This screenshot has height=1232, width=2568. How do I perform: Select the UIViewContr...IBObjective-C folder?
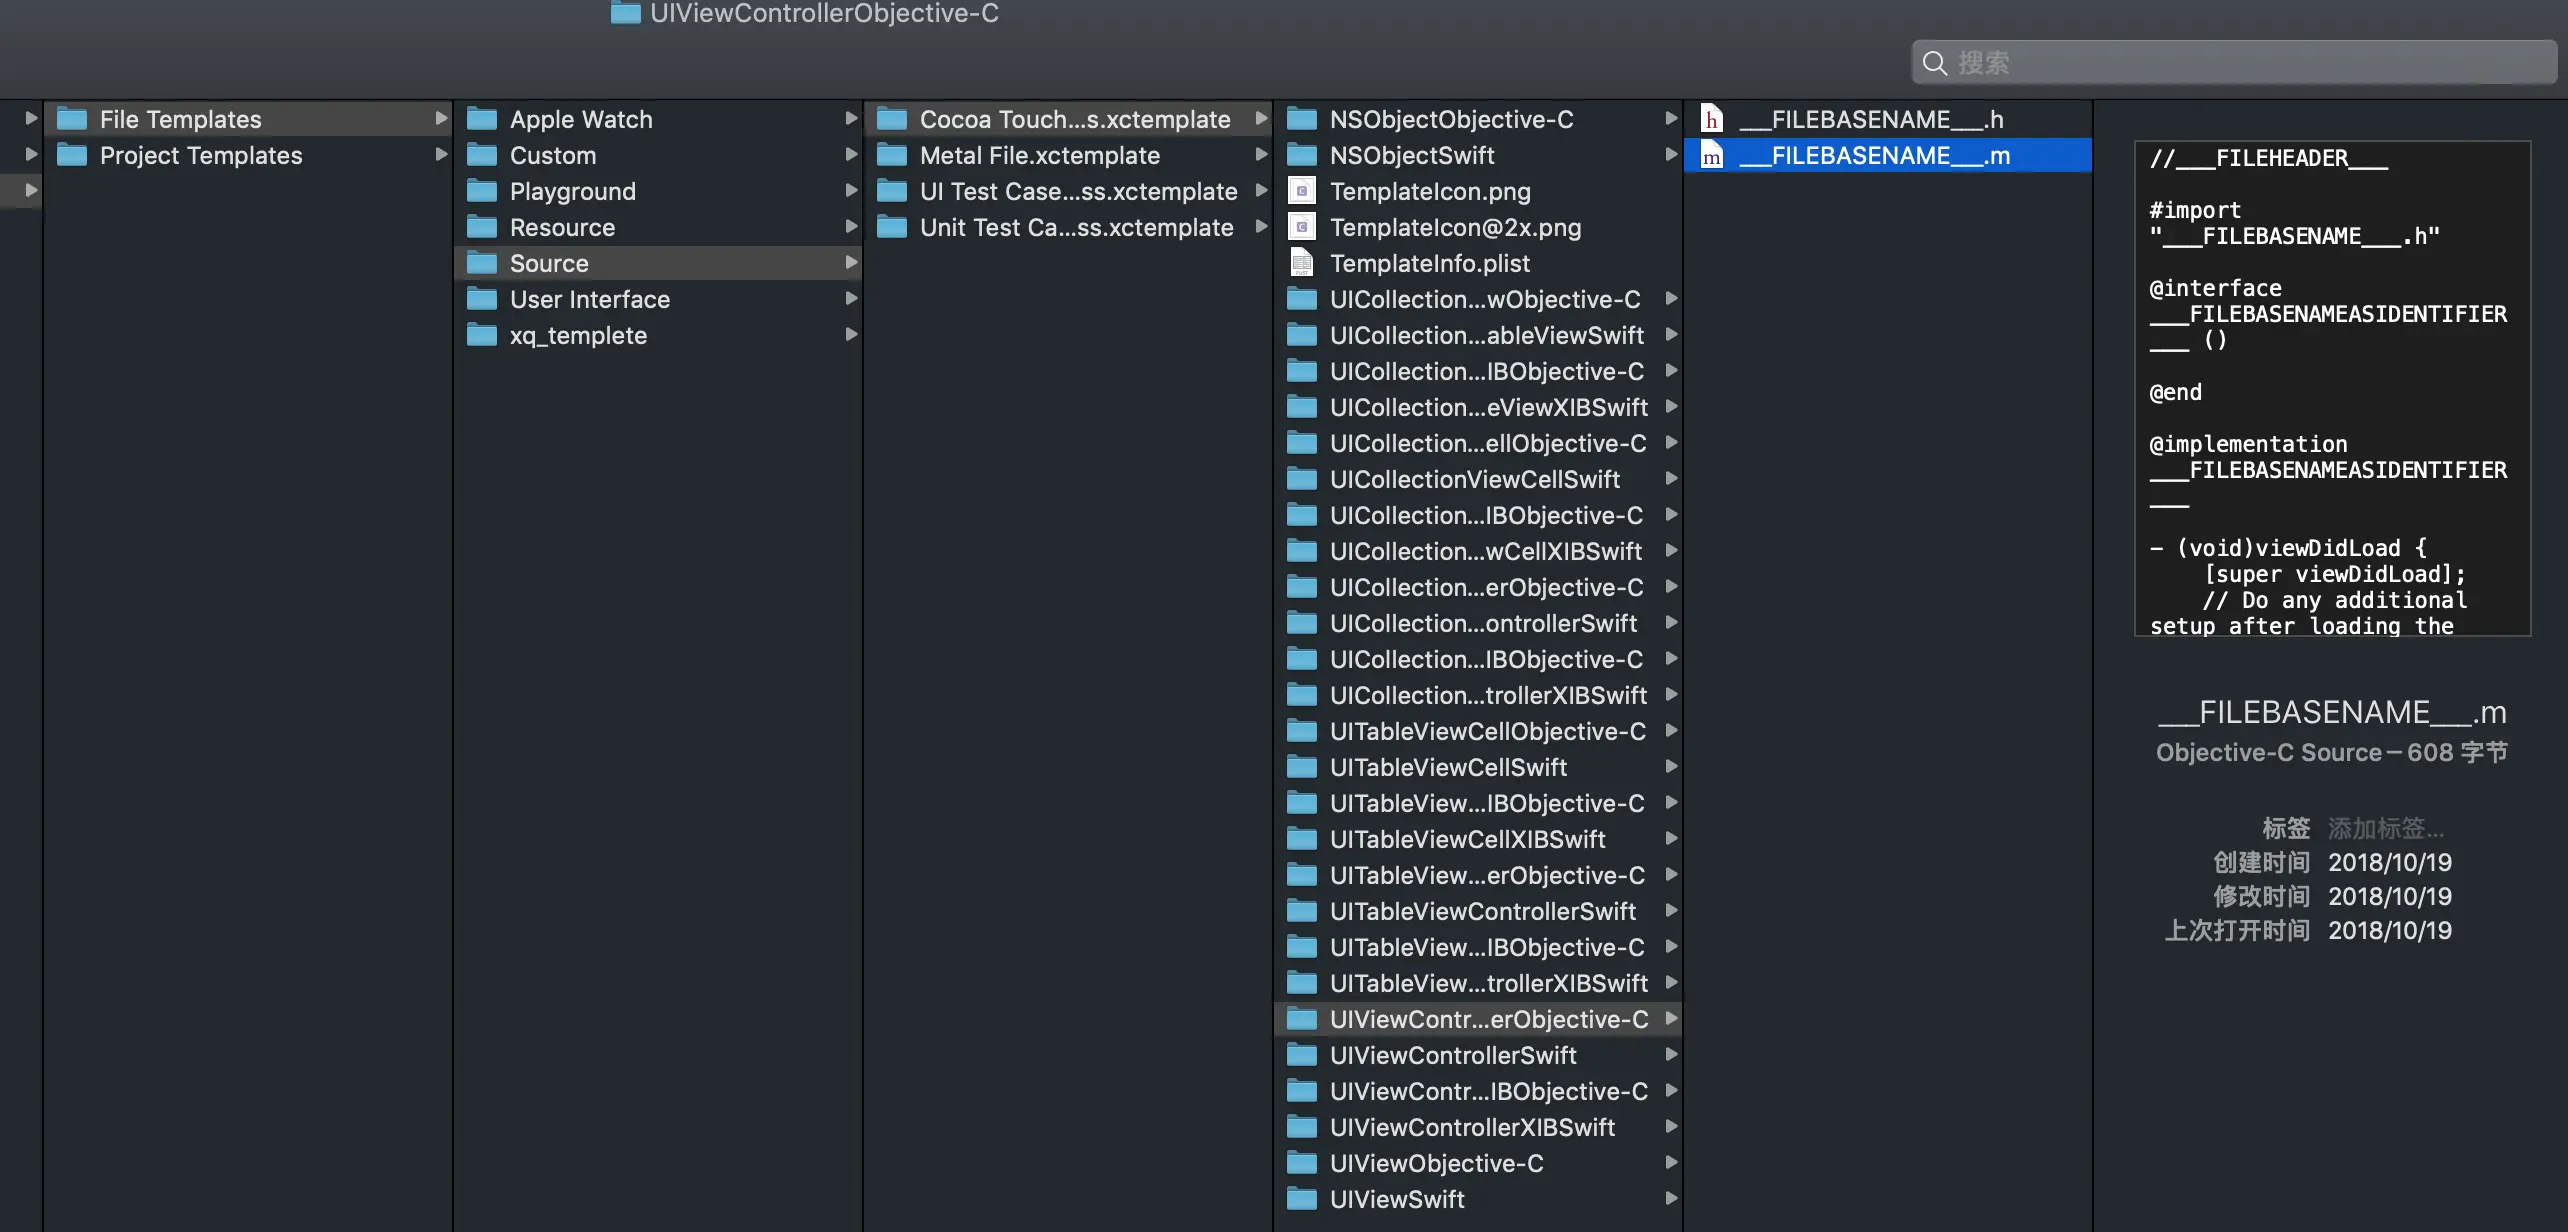[1478, 1091]
